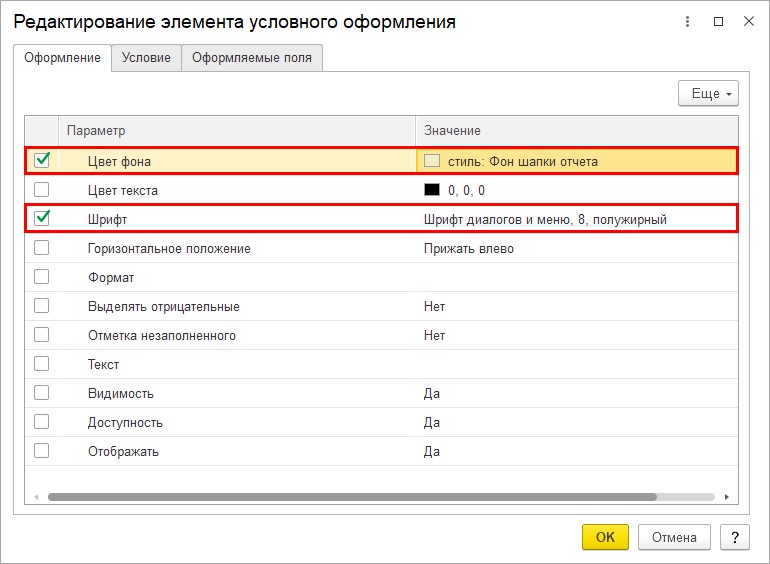Click right arrow of horizontal scrollbar
Screen dimensions: 770x564
727,497
